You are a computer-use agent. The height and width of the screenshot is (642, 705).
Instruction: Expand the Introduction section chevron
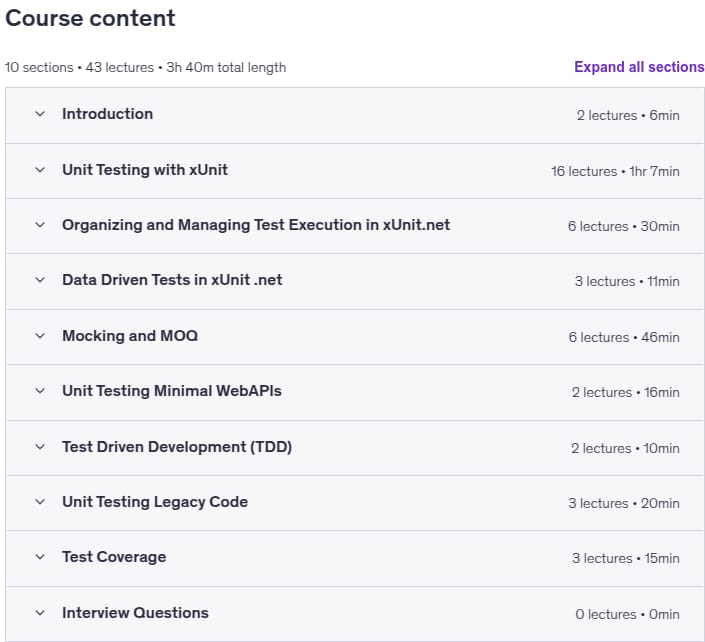40,114
